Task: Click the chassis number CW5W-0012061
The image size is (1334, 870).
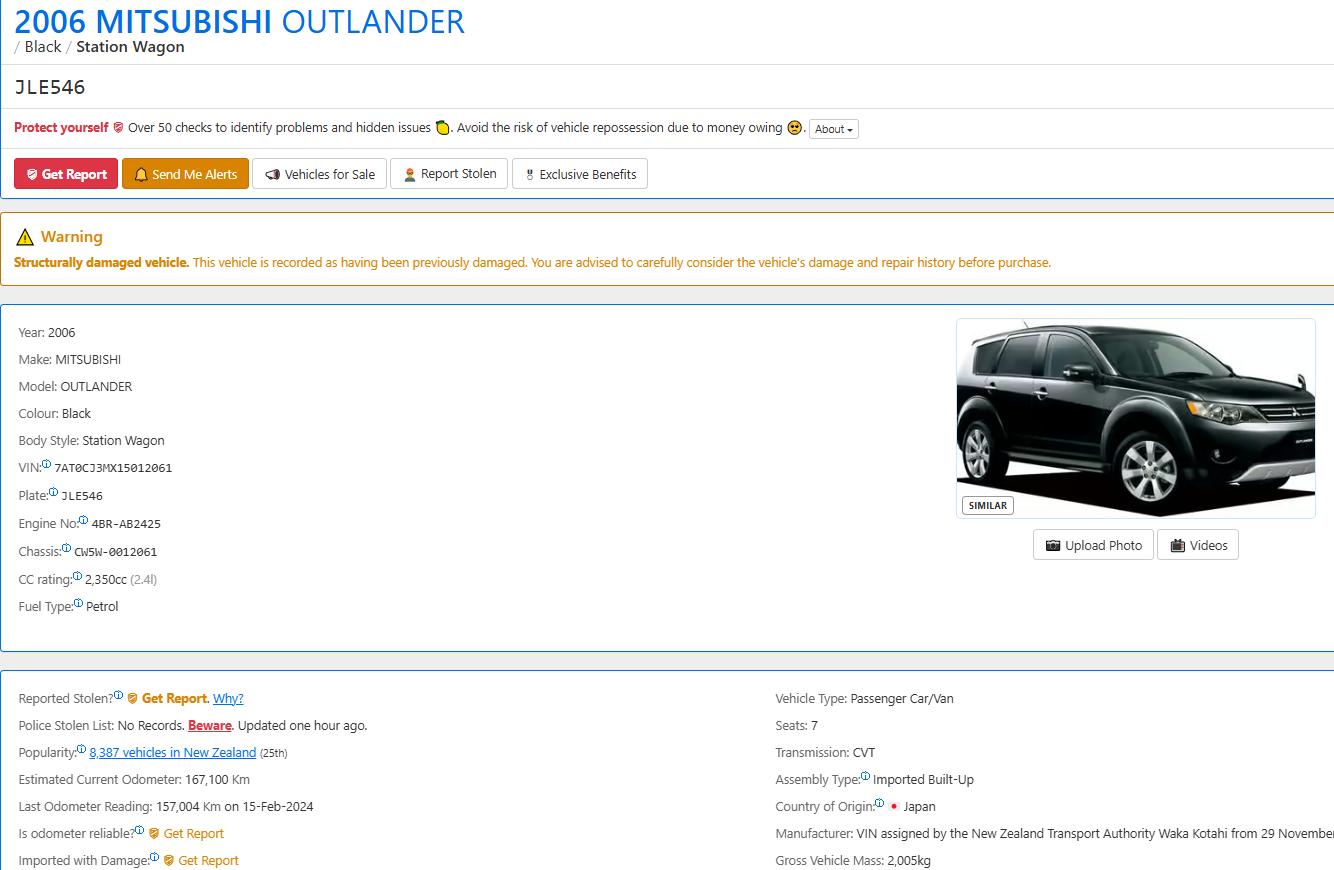Action: pos(115,552)
